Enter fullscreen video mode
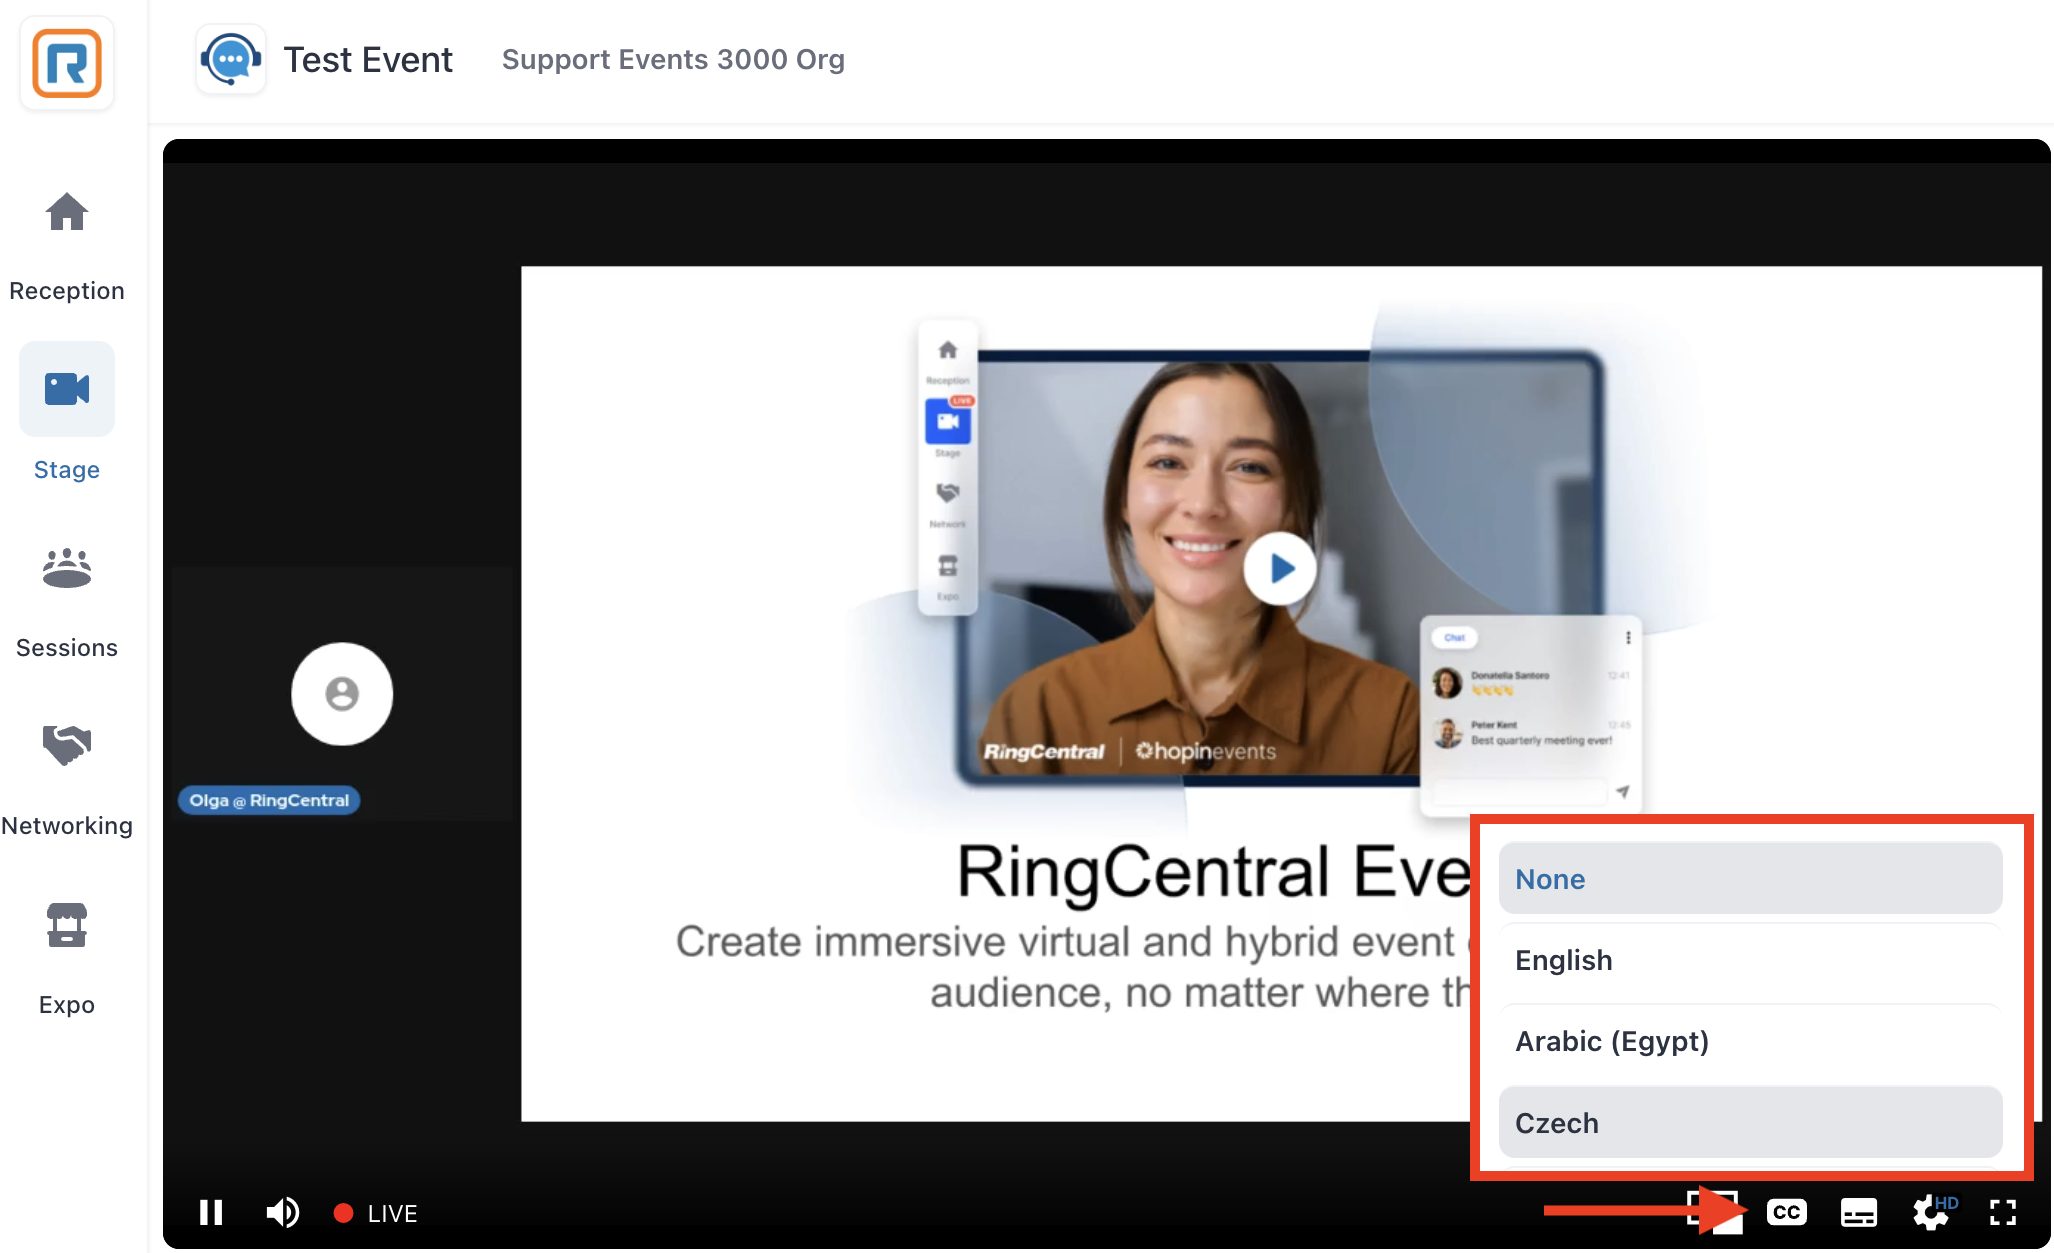Screen dimensions: 2054x1253 click(x=2003, y=1213)
